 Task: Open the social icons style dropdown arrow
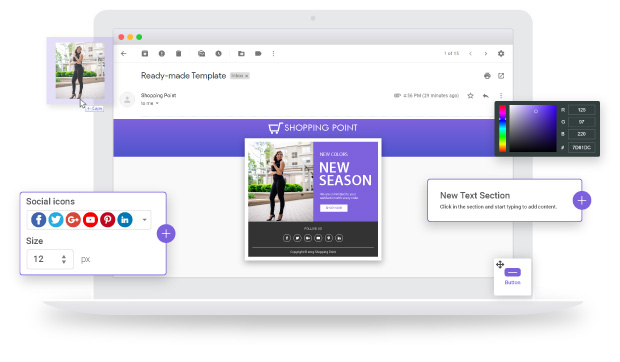[144, 220]
